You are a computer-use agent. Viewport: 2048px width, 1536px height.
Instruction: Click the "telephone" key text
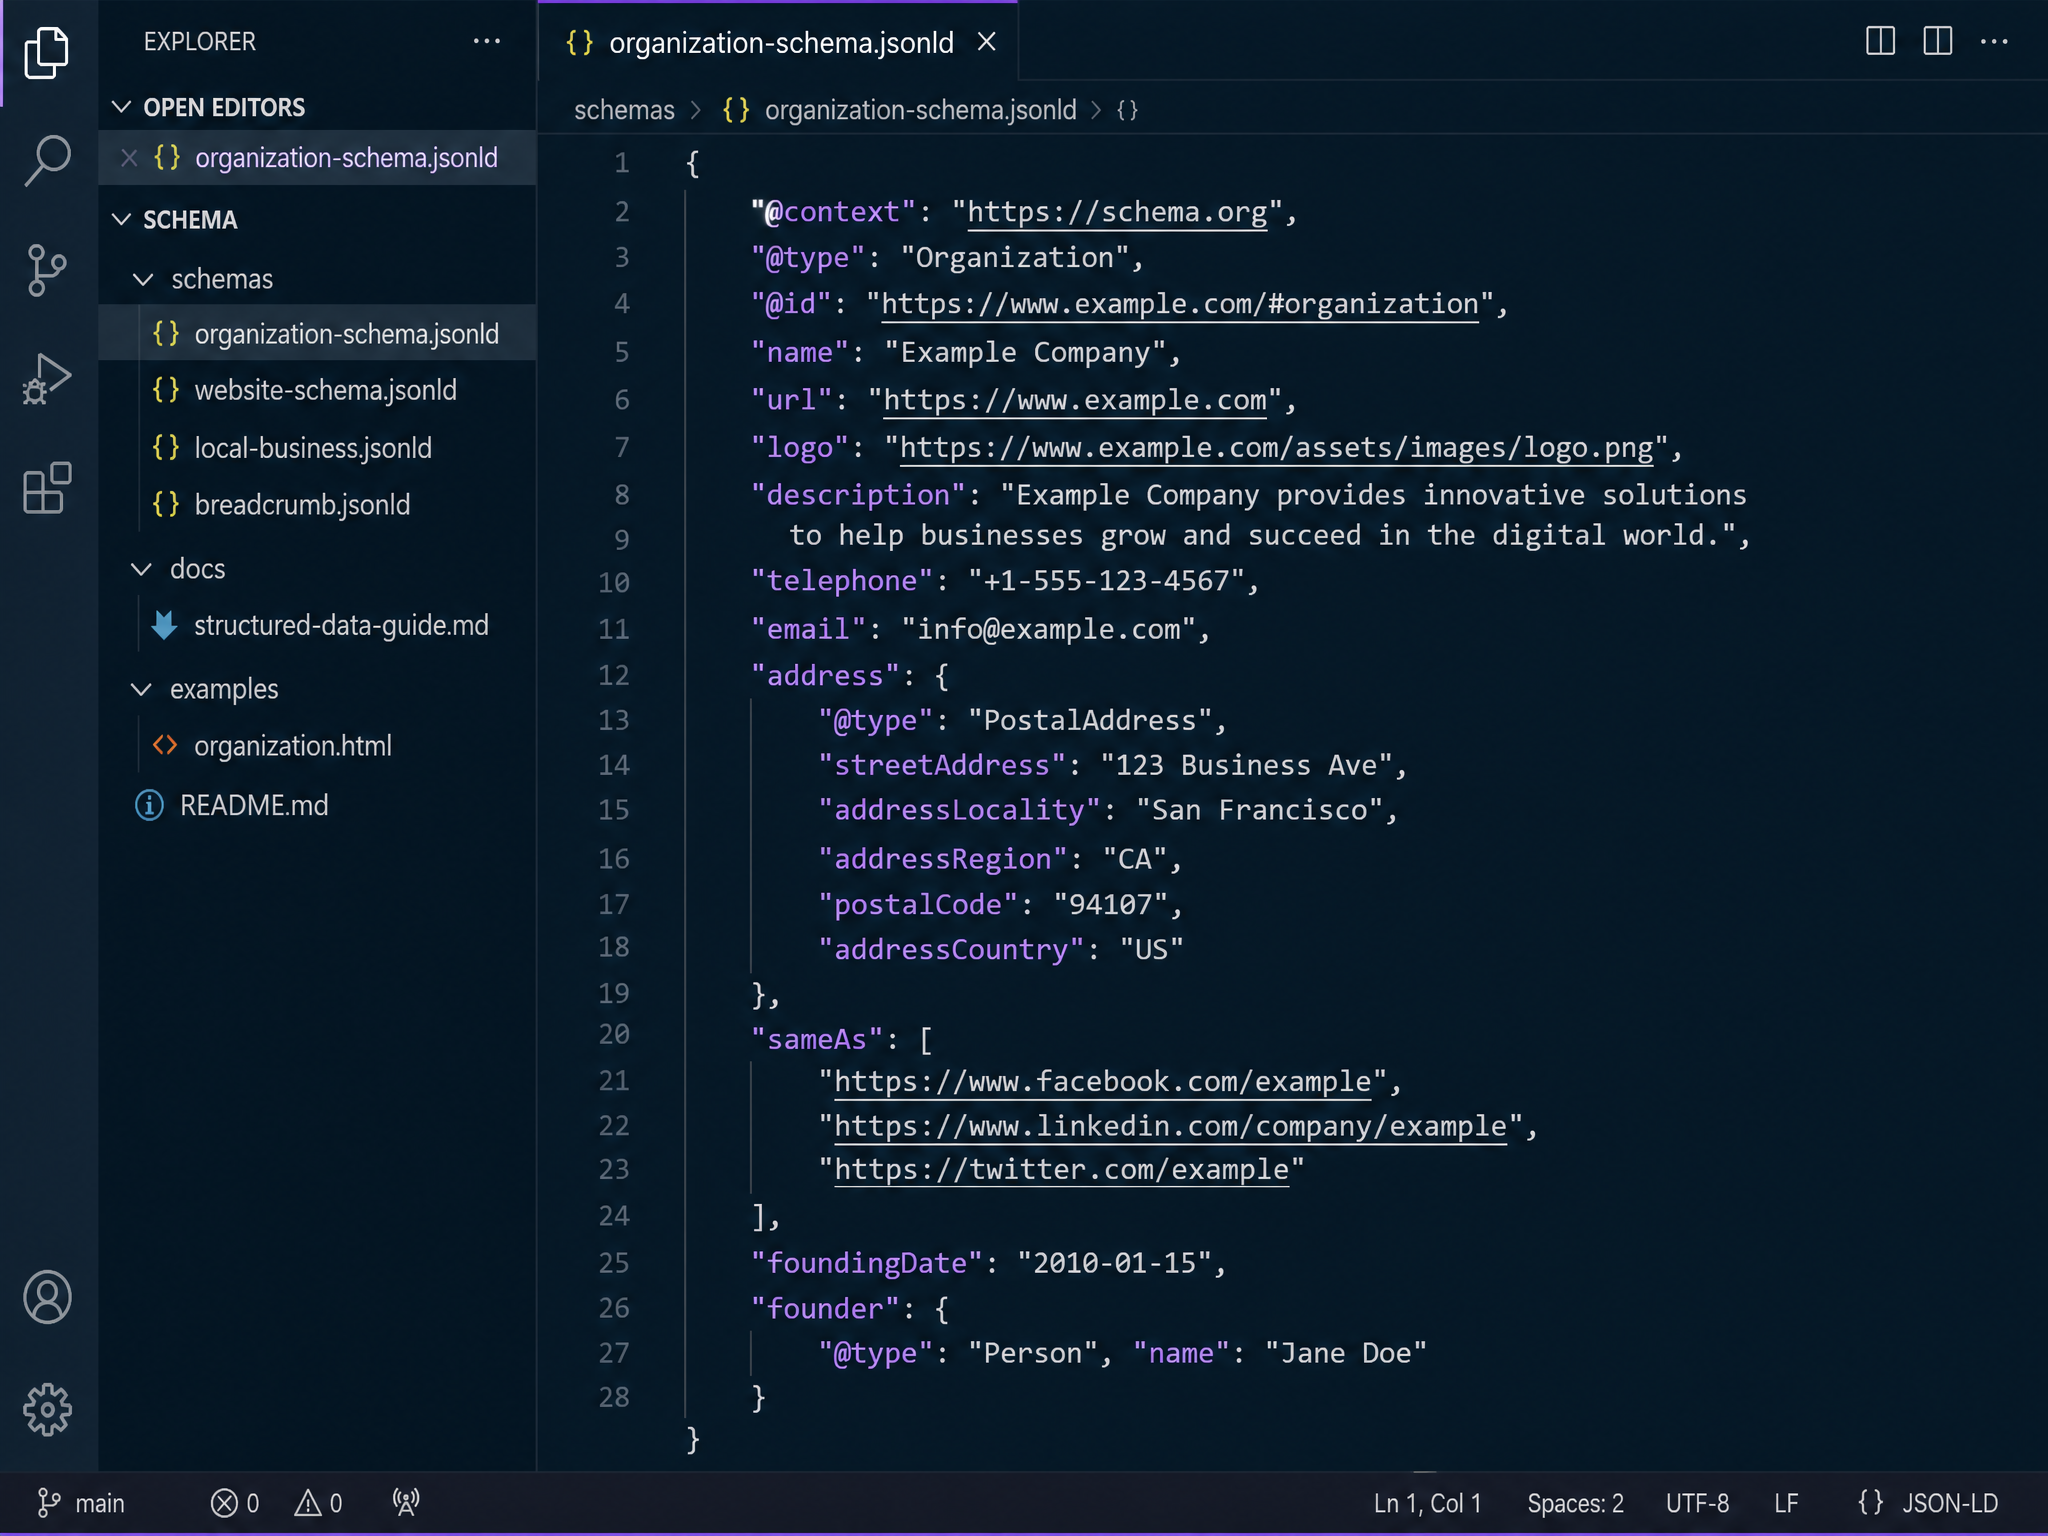842,581
